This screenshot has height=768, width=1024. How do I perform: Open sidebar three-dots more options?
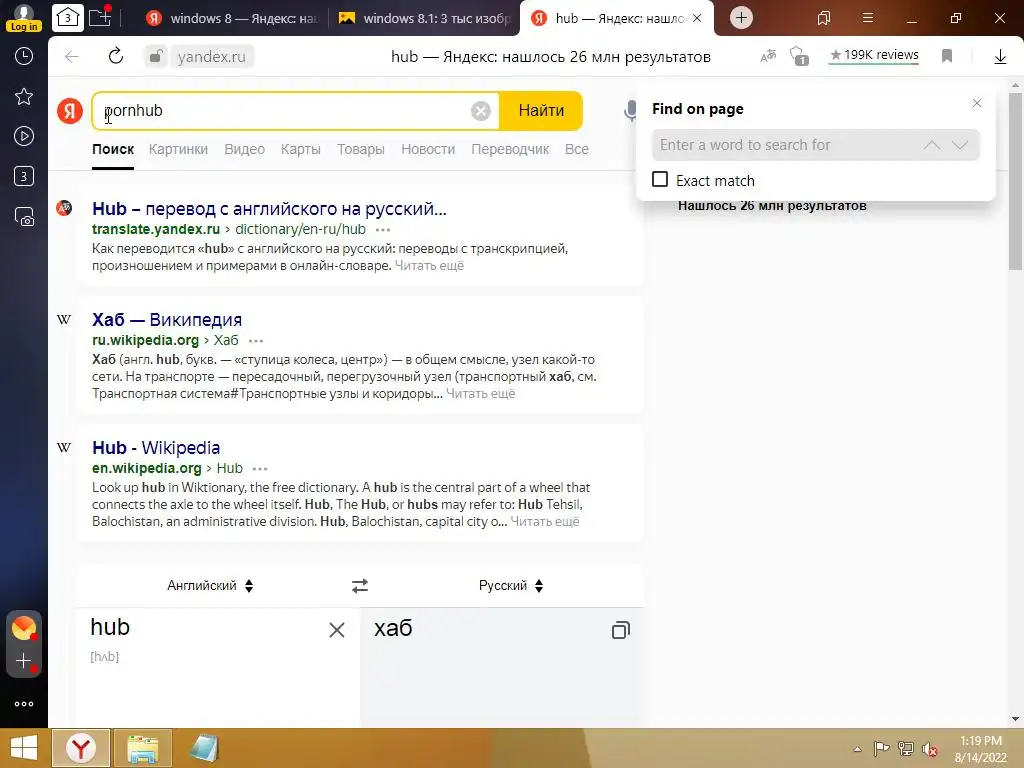(x=24, y=704)
